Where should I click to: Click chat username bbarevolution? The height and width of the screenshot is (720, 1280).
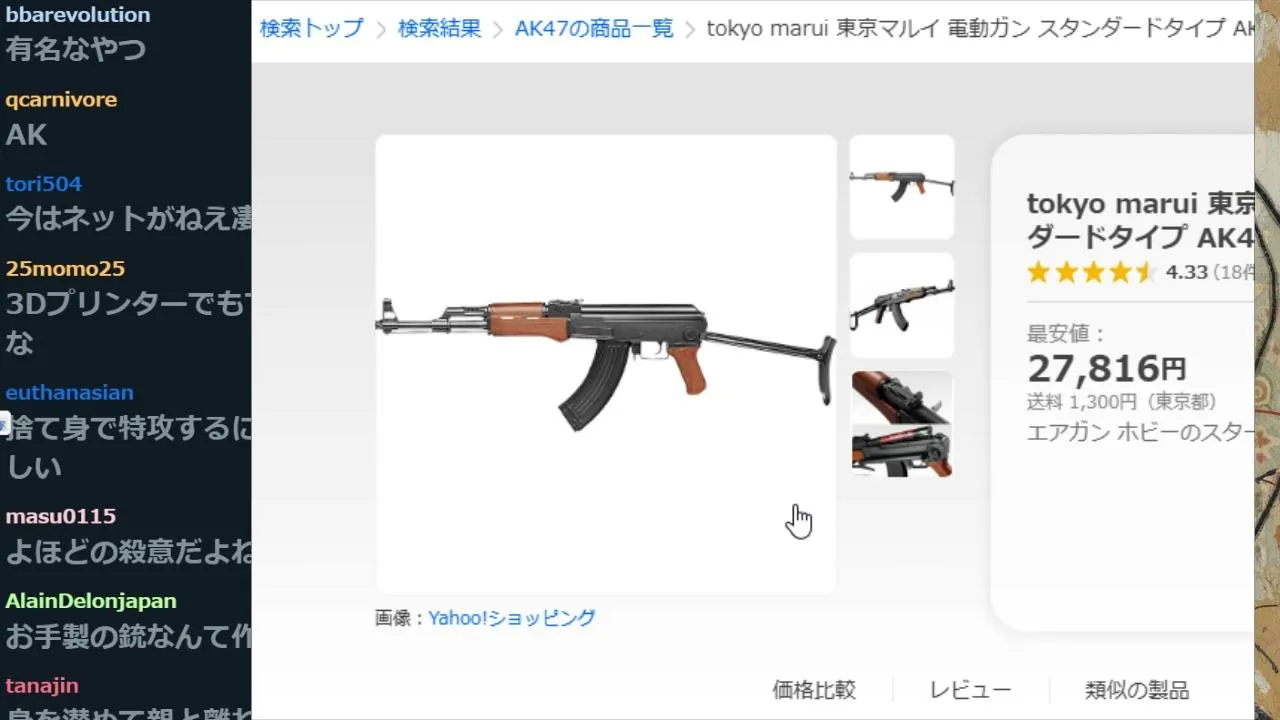78,15
